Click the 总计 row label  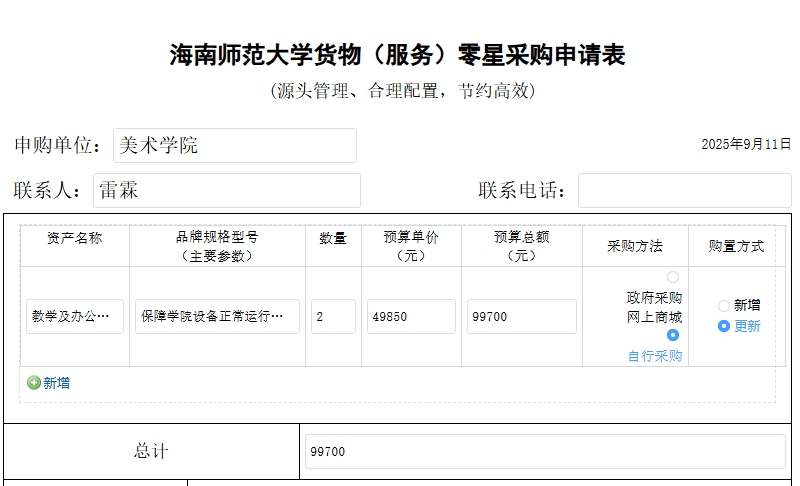tap(151, 452)
